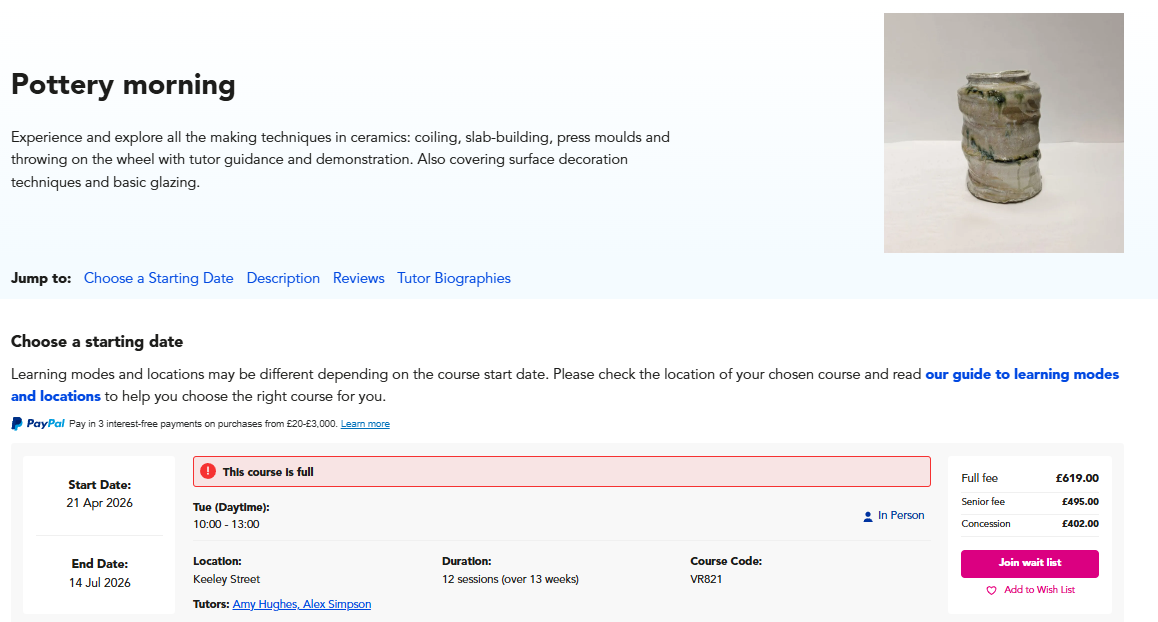Click the Full fee £619.00 amount
The image size is (1158, 622).
point(1077,478)
